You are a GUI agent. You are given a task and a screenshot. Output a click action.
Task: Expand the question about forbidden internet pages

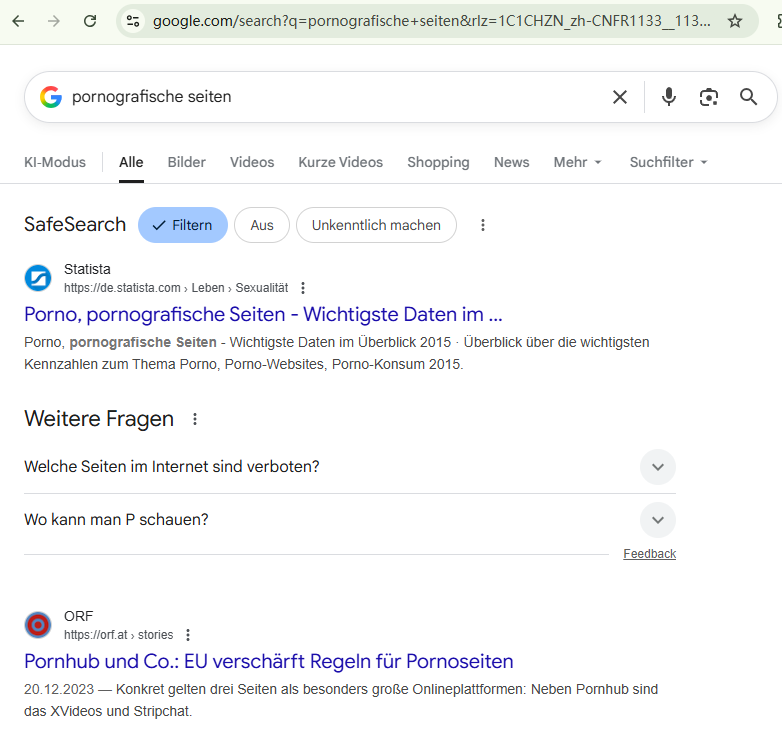(657, 467)
